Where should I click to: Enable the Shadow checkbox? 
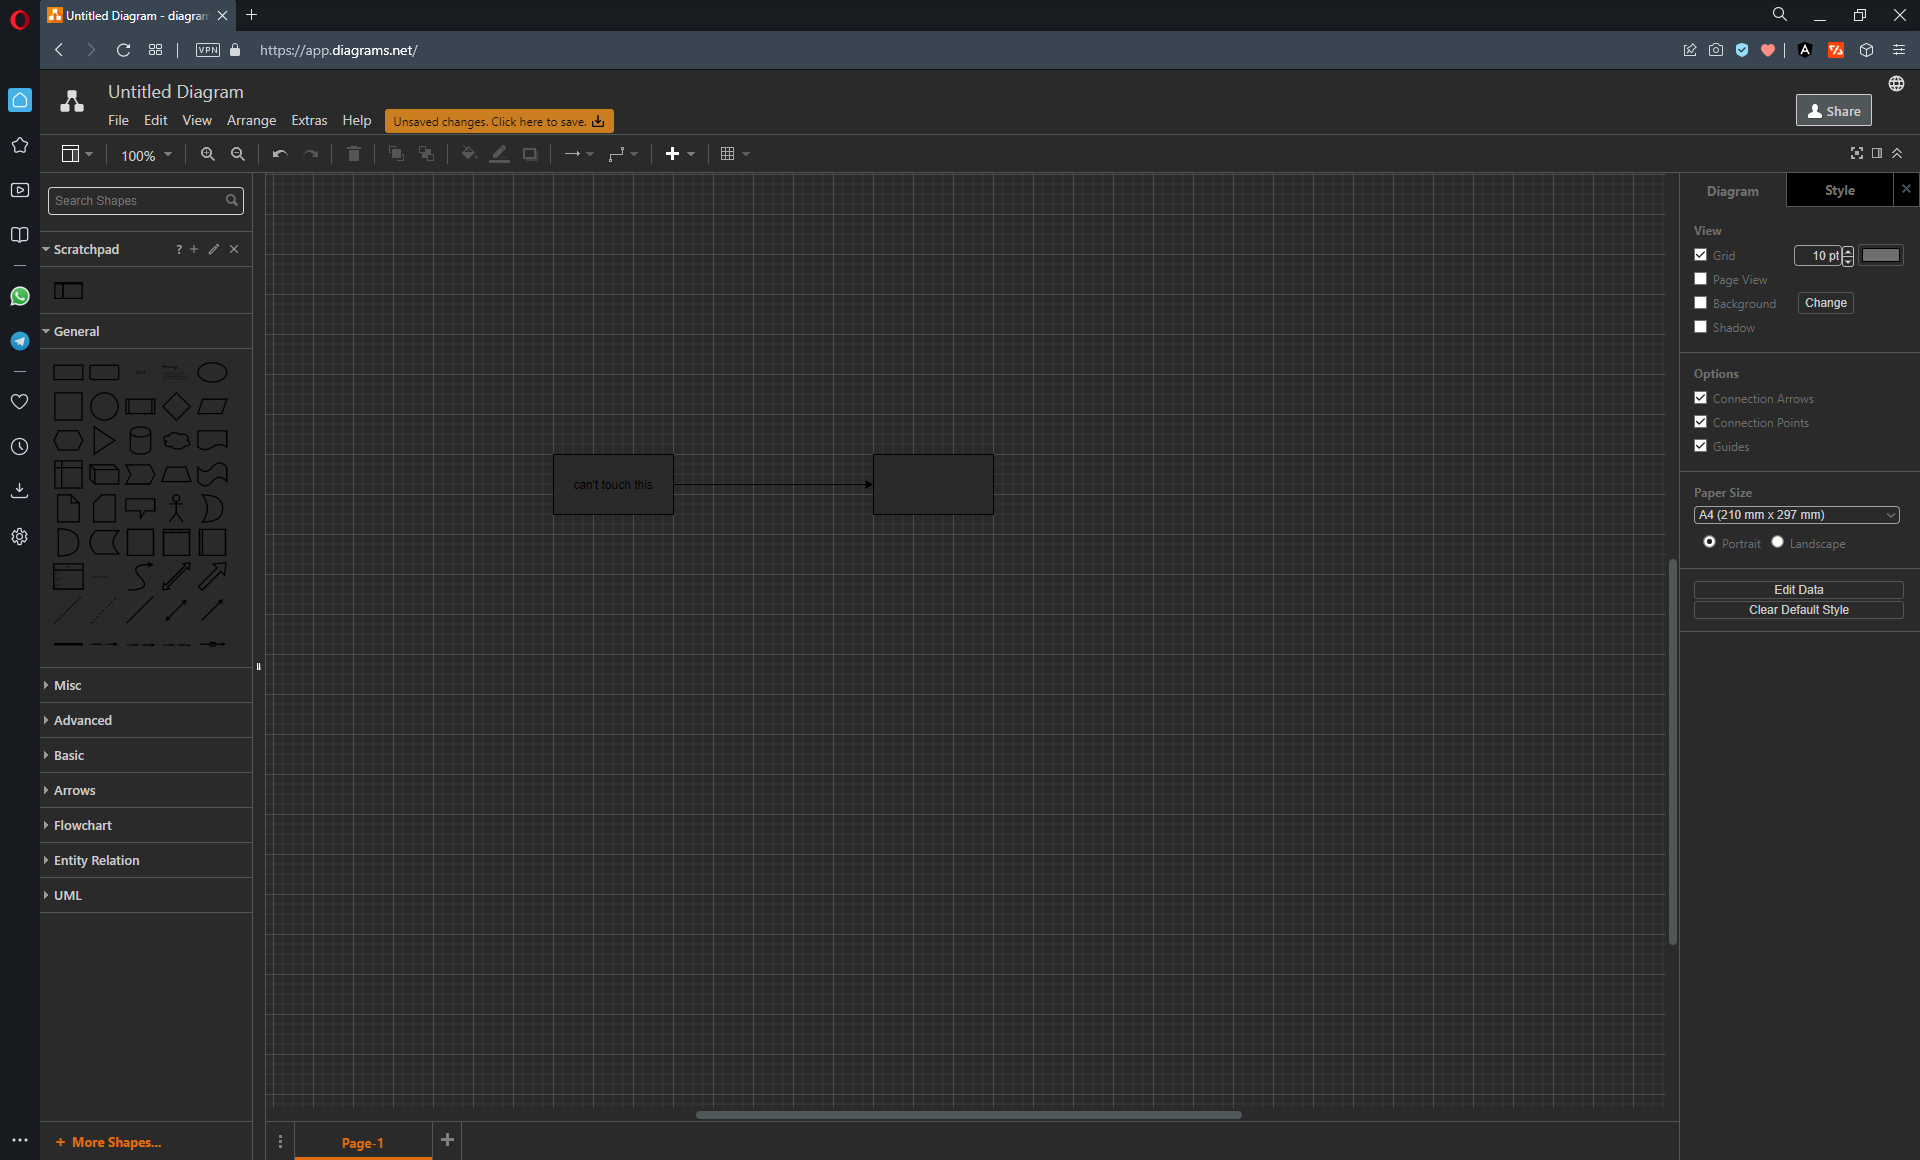[1701, 327]
